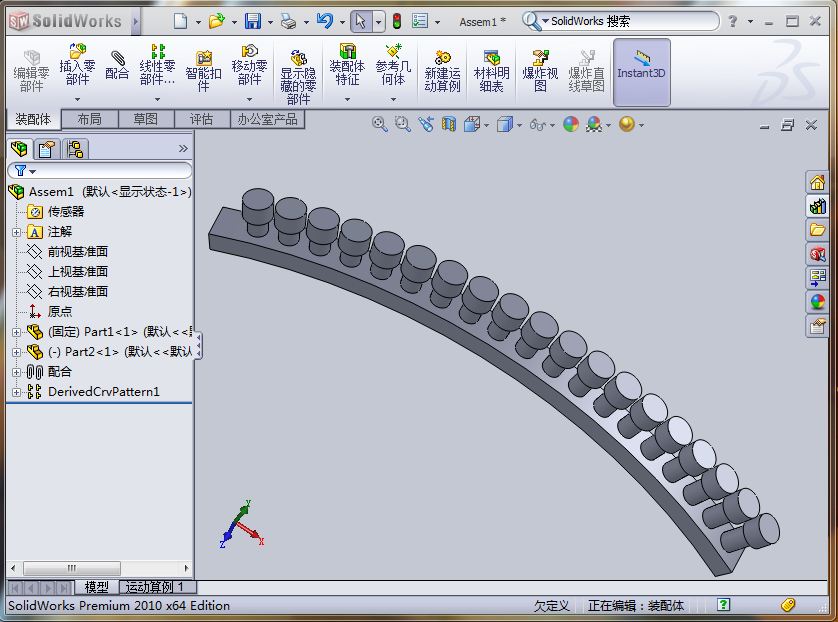Select 上视基准面 top plane
The image size is (838, 622).
78,271
